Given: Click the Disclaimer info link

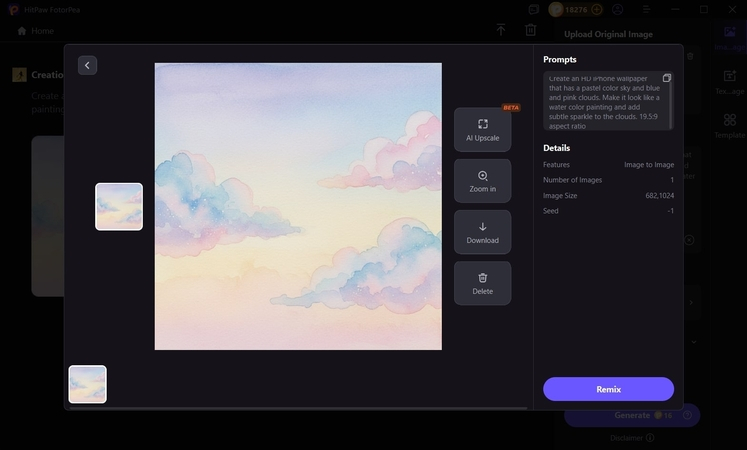Looking at the screenshot, I should (632, 438).
